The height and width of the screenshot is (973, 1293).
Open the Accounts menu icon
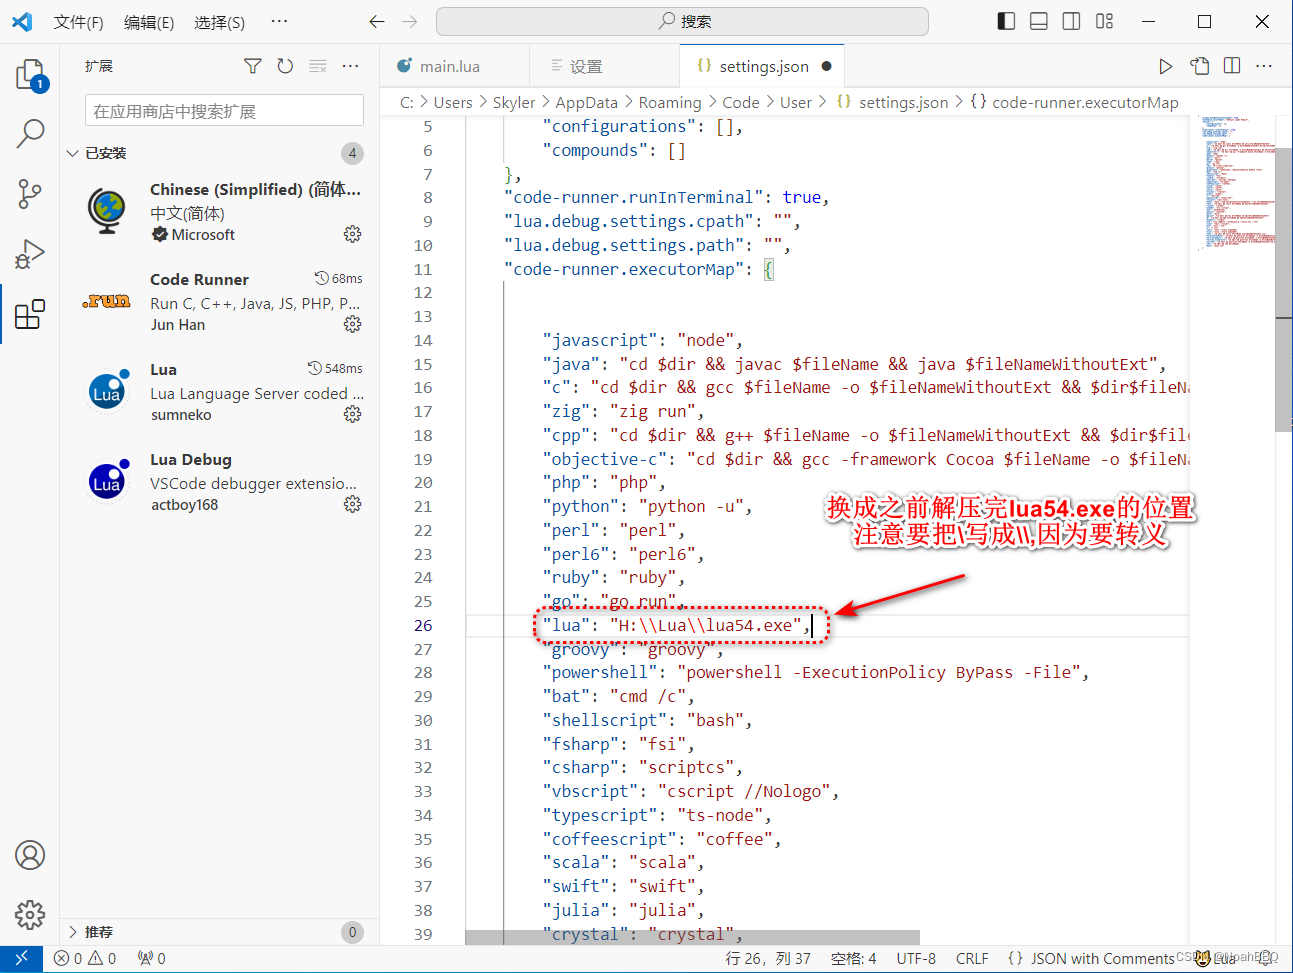click(30, 855)
